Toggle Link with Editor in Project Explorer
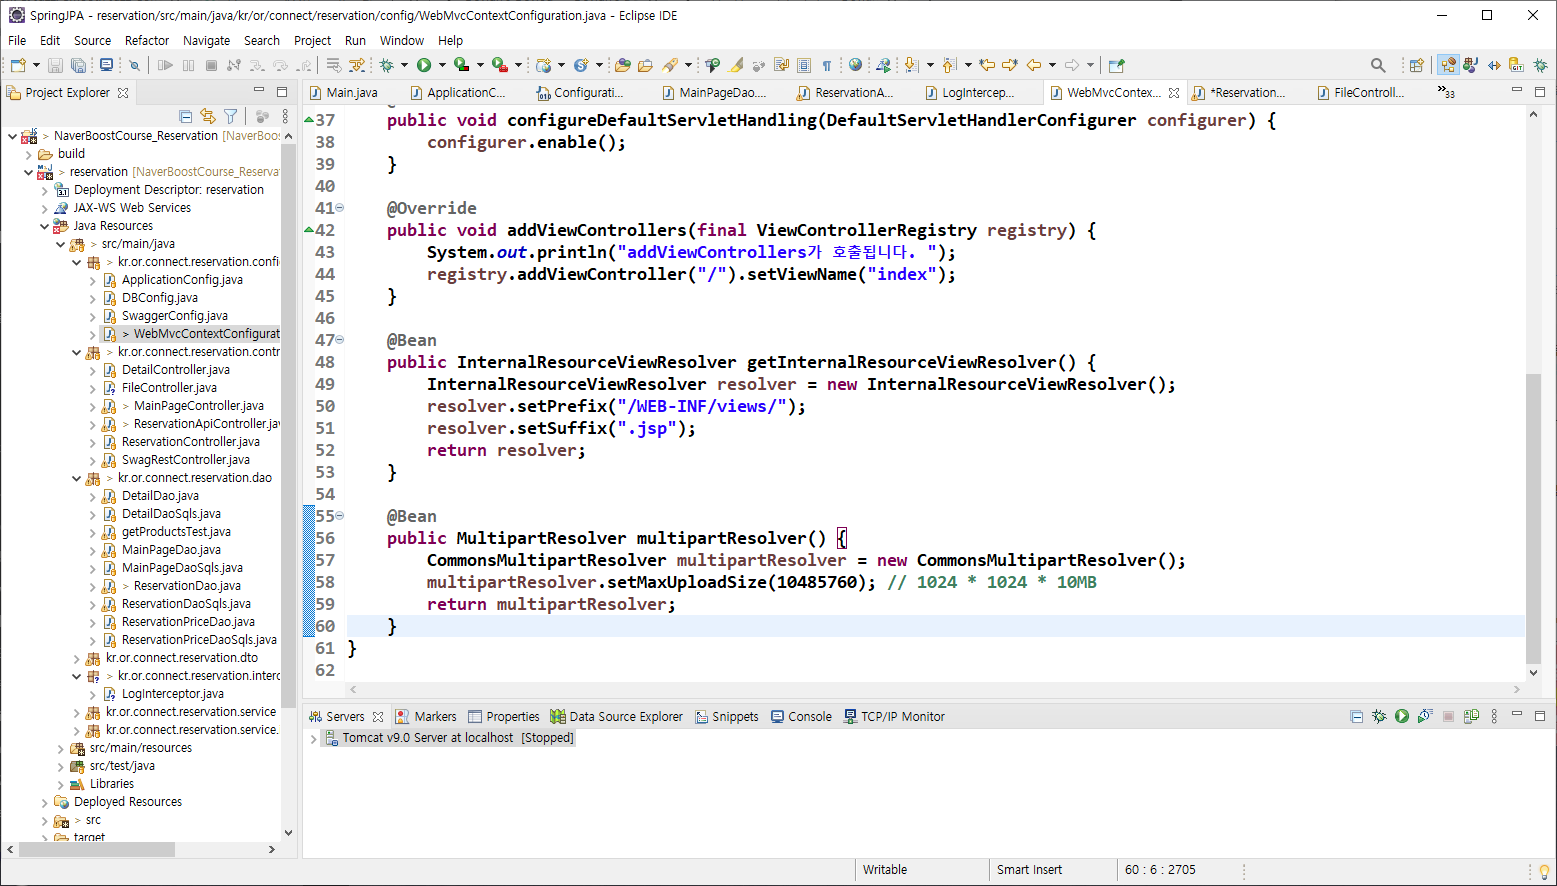 click(x=208, y=116)
